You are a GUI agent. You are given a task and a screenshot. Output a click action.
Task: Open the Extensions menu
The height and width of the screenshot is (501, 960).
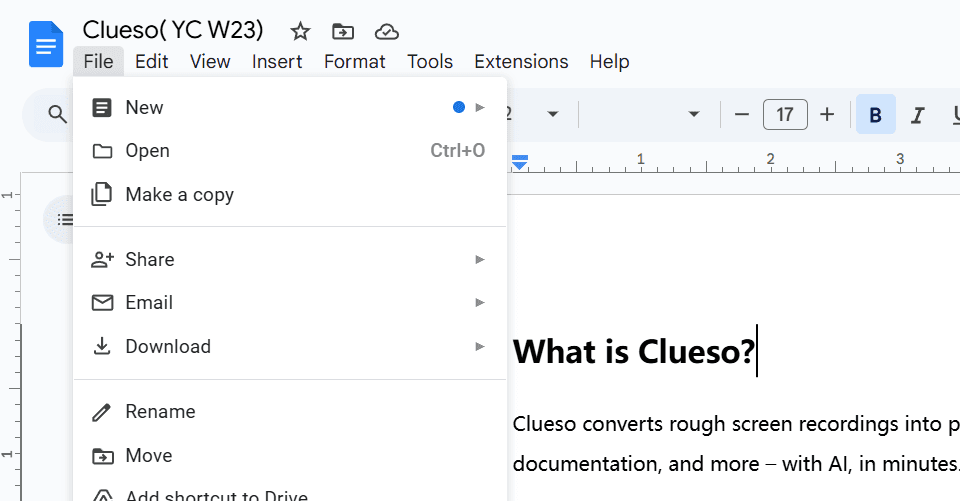pyautogui.click(x=521, y=62)
